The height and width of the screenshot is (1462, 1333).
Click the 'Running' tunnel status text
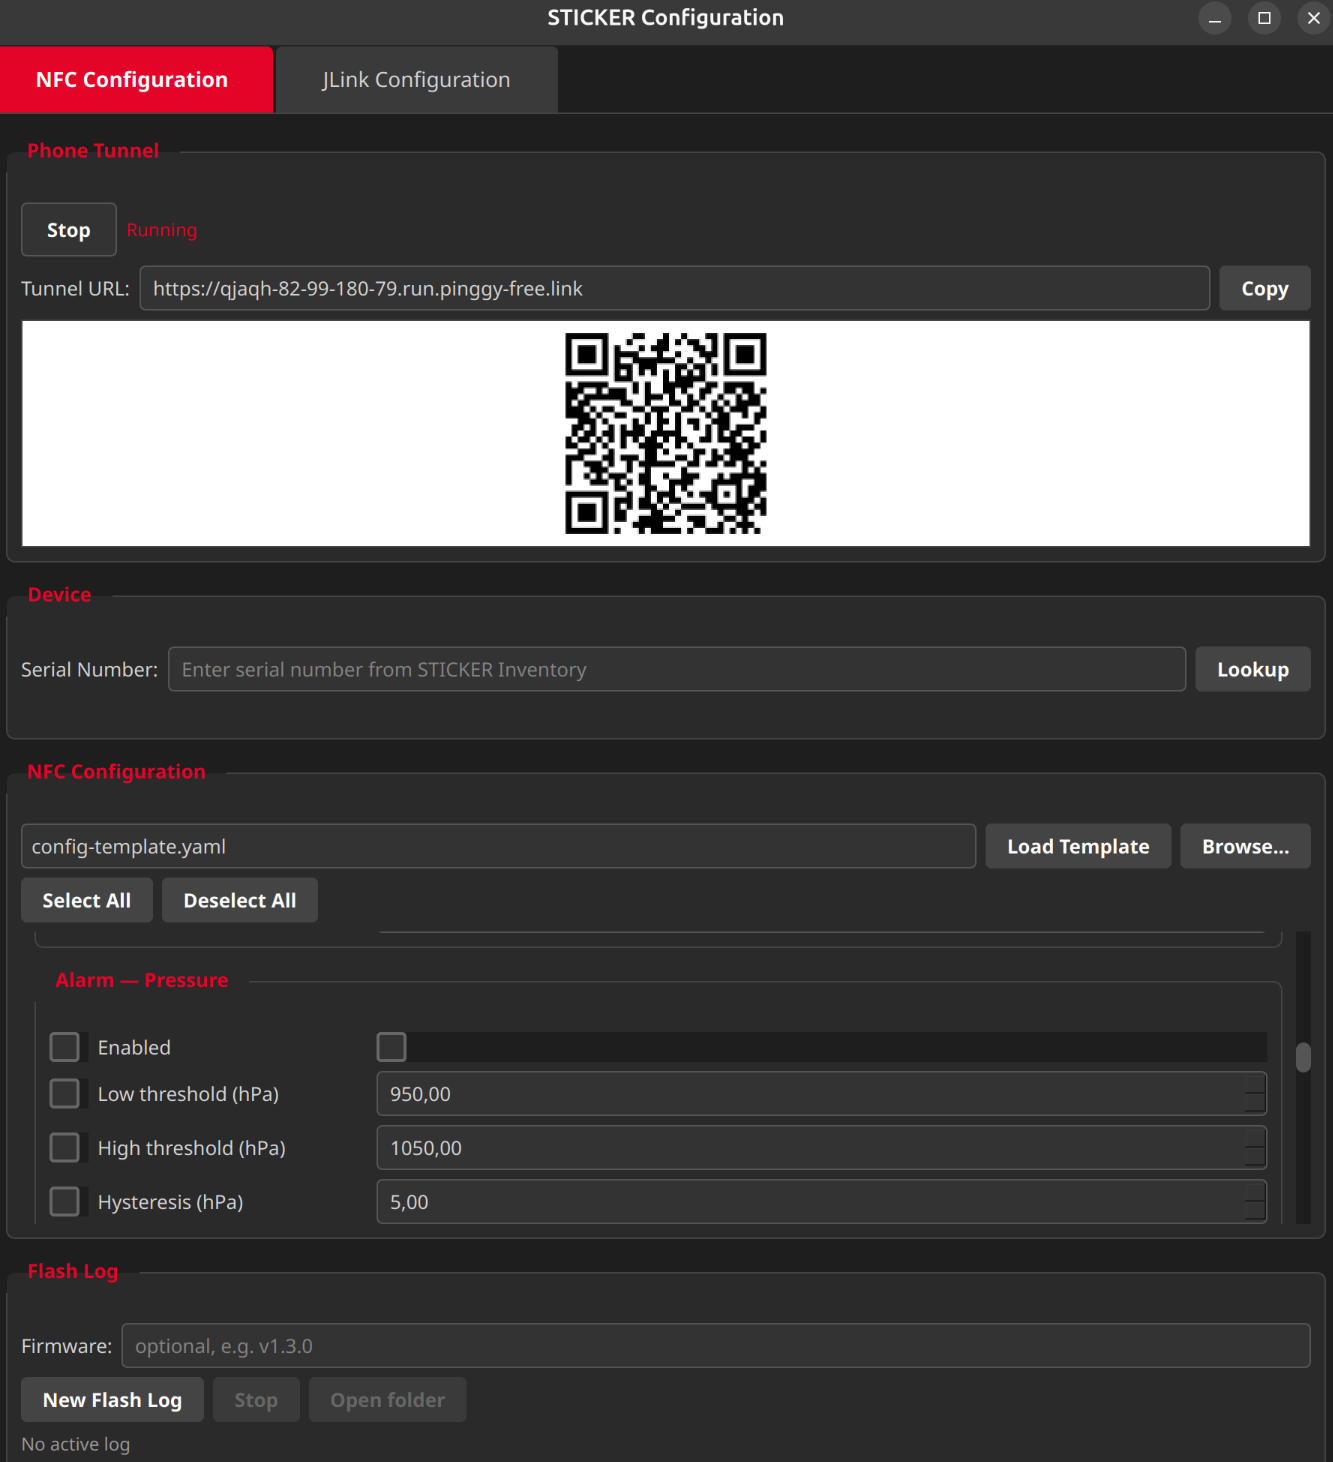pos(162,230)
